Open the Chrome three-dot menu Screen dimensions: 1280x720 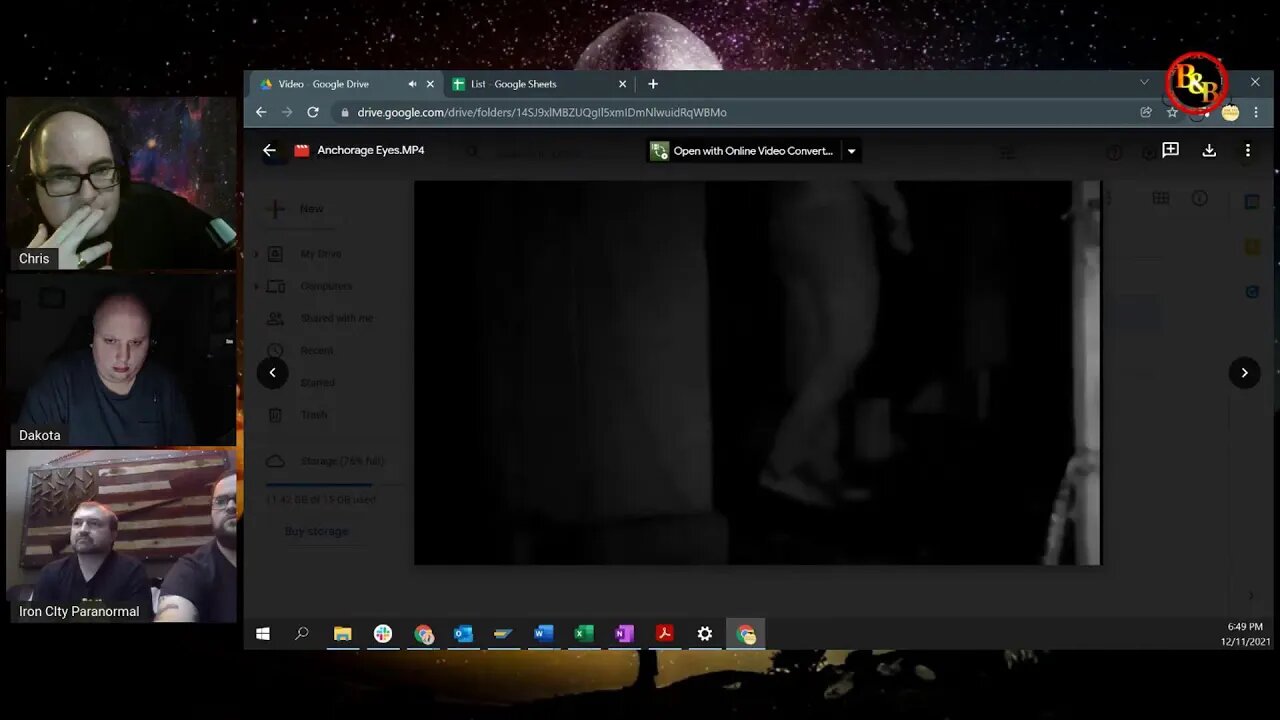(x=1256, y=112)
